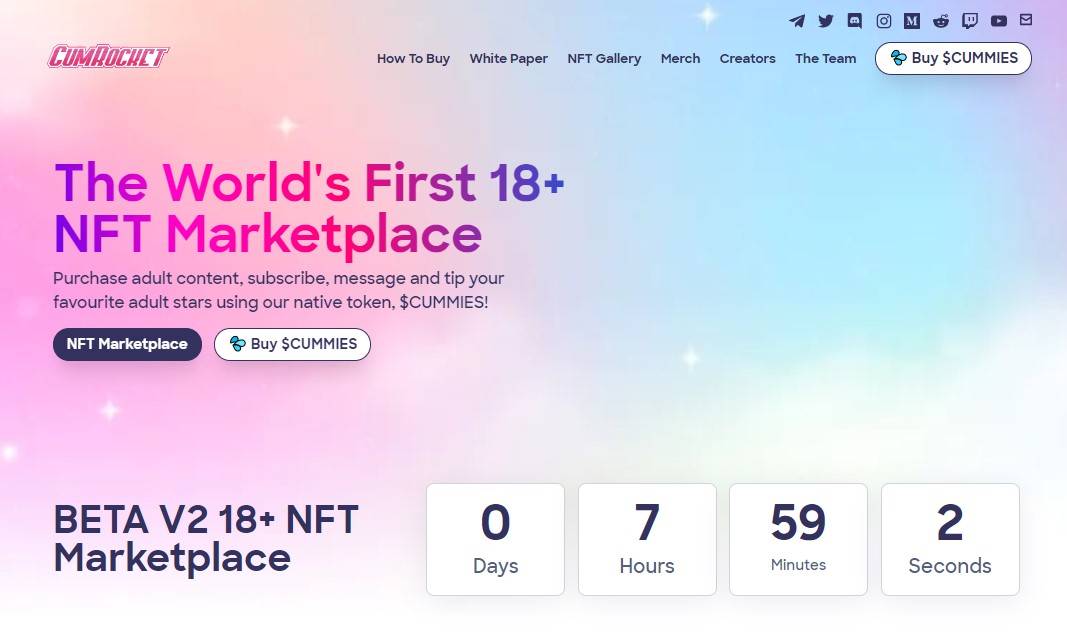Open the Discord social icon
Viewport: 1067px width, 642px height.
(x=855, y=21)
